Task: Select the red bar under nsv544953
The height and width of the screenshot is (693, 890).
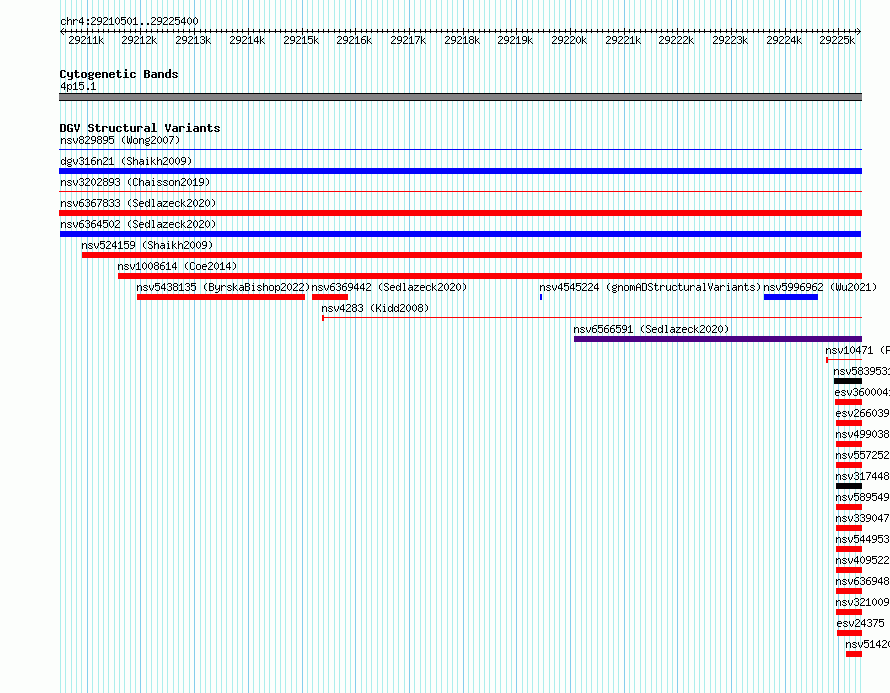Action: [x=849, y=549]
